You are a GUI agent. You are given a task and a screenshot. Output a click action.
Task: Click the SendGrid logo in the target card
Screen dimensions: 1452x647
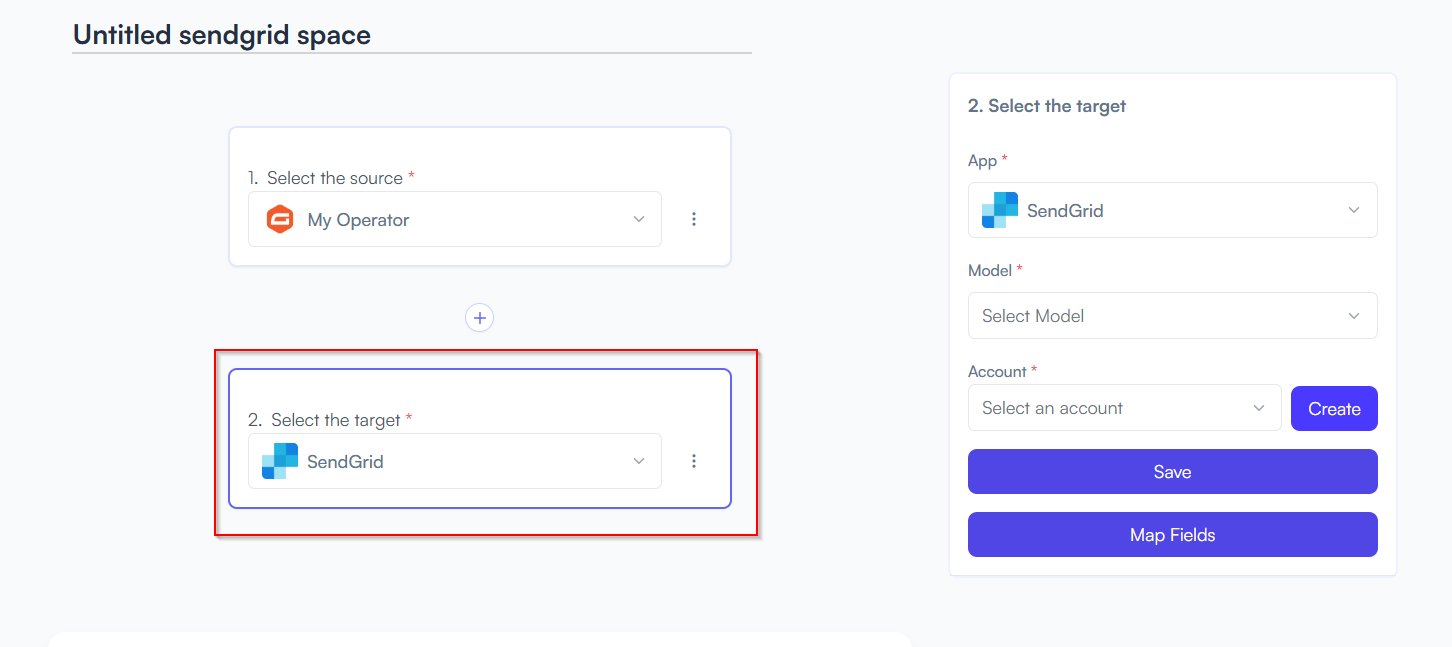pos(280,461)
